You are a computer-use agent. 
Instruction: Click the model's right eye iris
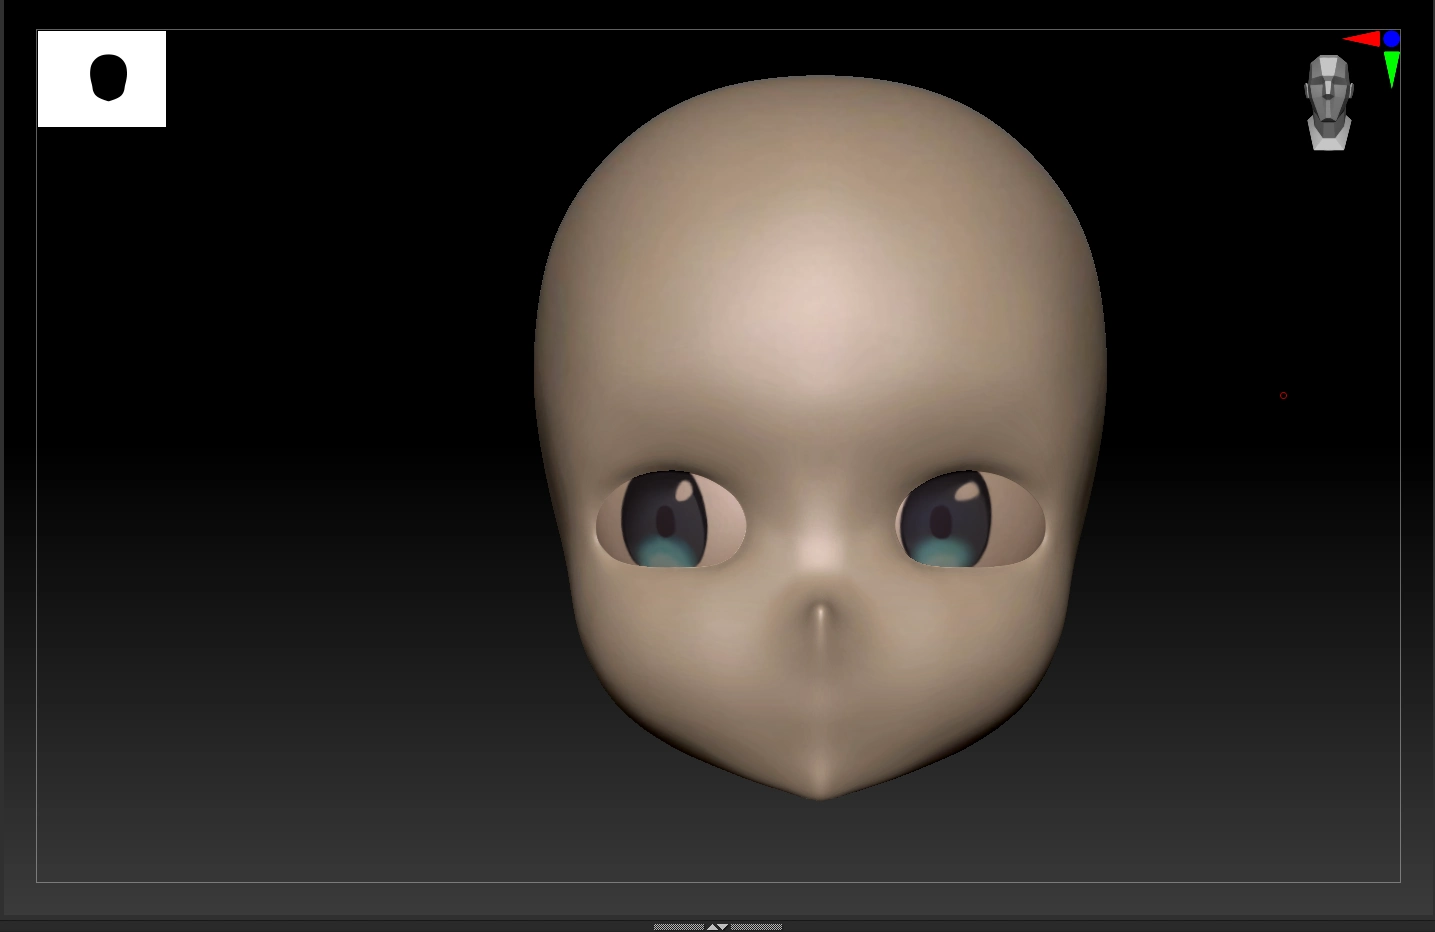click(664, 520)
